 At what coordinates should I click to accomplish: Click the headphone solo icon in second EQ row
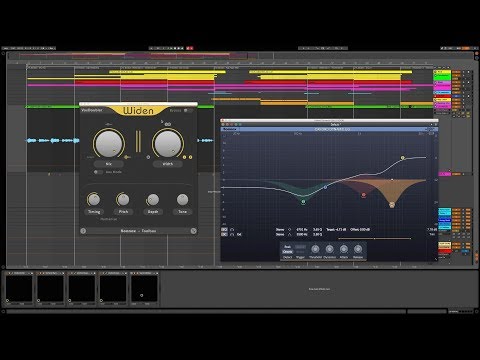pos(232,235)
